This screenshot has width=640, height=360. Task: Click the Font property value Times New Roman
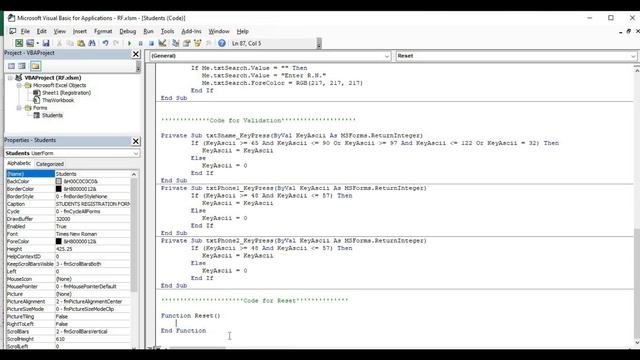click(x=93, y=234)
